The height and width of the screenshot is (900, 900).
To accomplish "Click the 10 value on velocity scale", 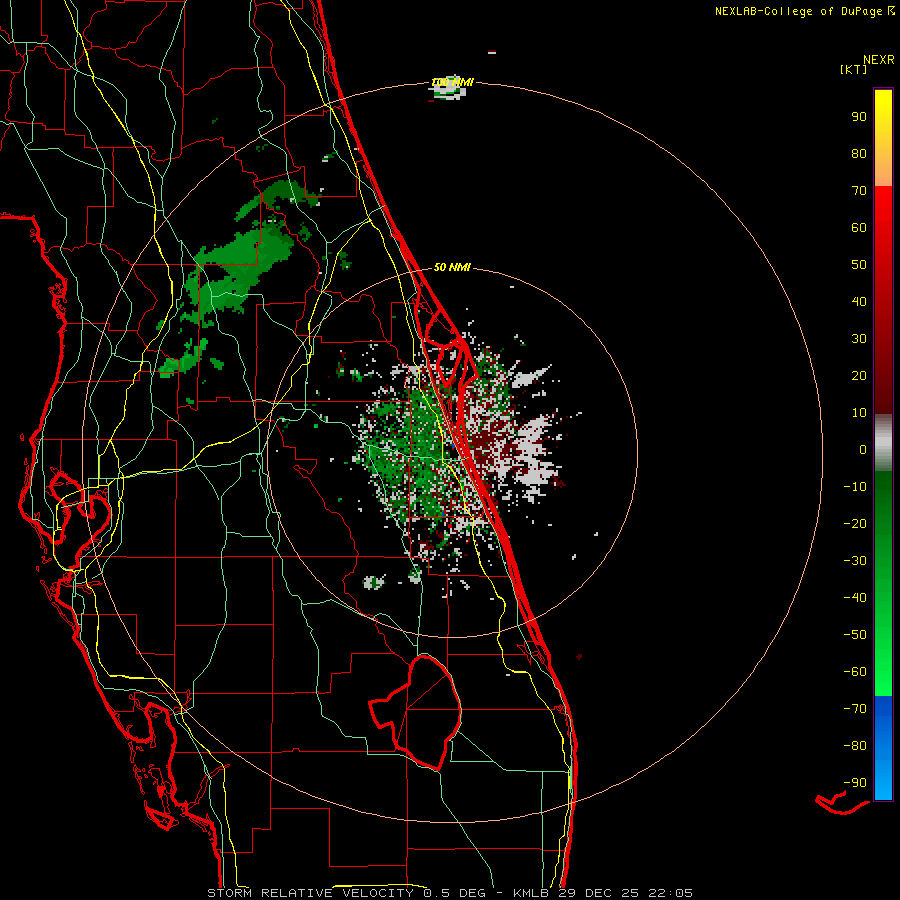I will click(859, 413).
